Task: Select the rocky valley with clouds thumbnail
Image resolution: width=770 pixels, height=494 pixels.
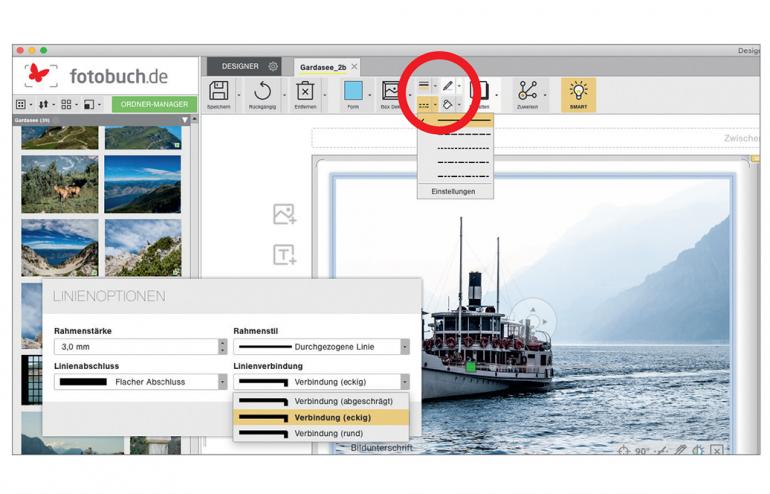Action: [59, 247]
